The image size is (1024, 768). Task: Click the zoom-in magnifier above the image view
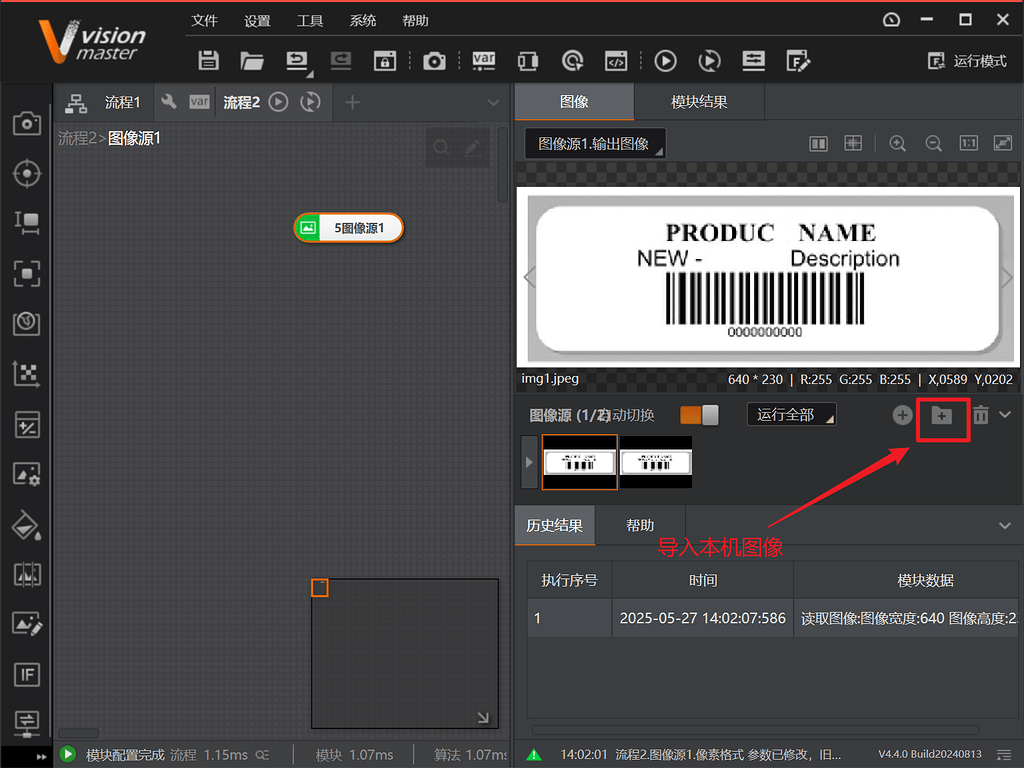[897, 143]
